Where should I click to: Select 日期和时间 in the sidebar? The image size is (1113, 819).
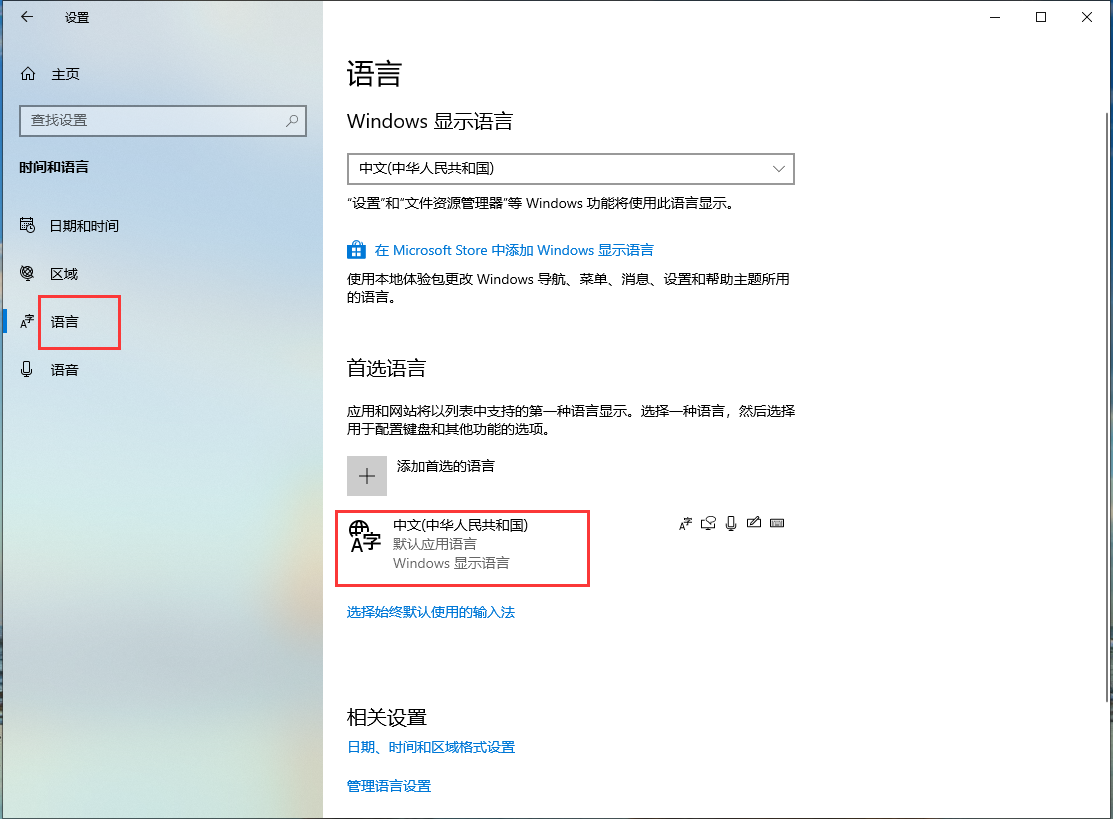click(84, 226)
